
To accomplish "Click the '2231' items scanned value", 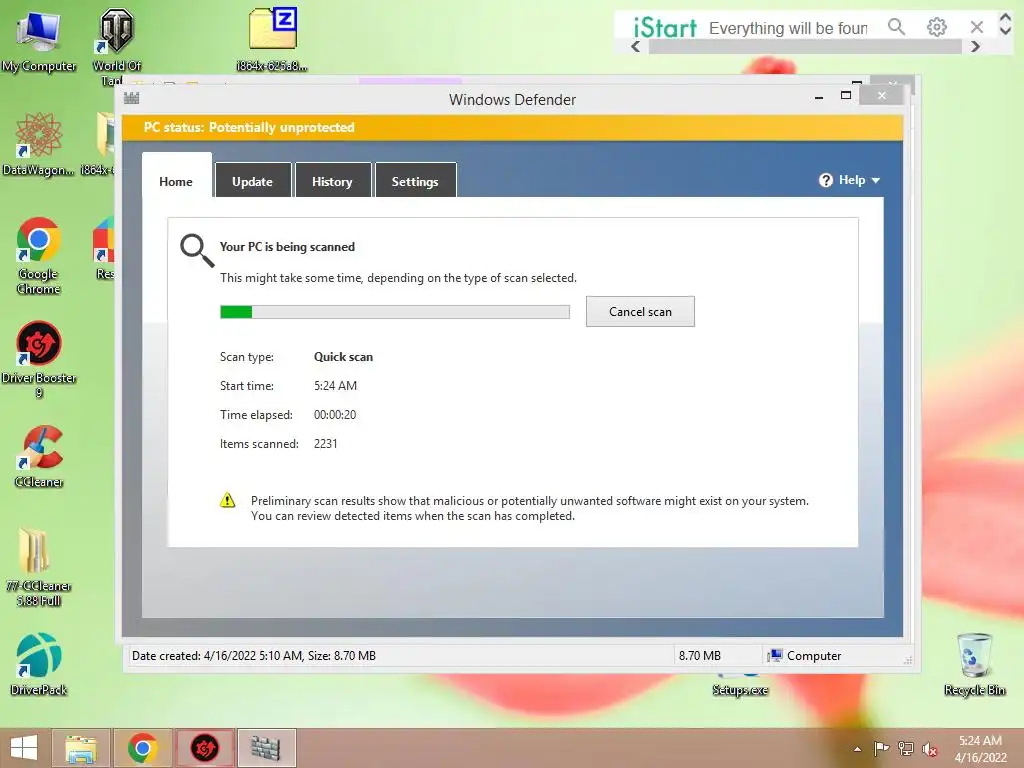I will [x=326, y=443].
